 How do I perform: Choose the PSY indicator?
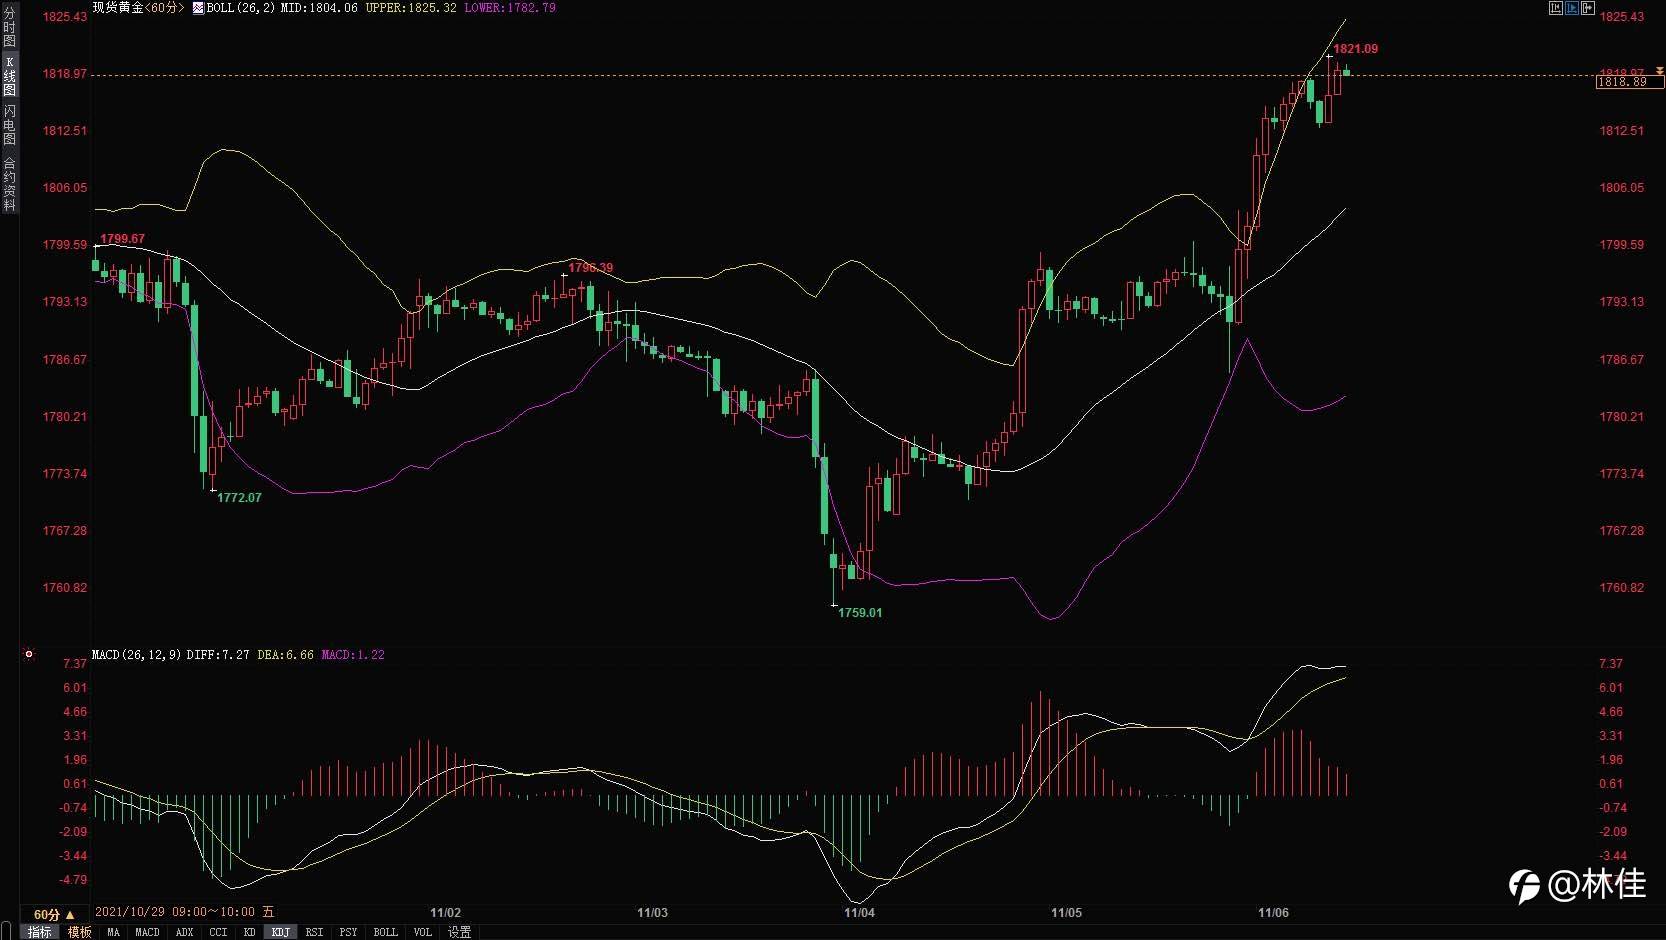pos(348,932)
